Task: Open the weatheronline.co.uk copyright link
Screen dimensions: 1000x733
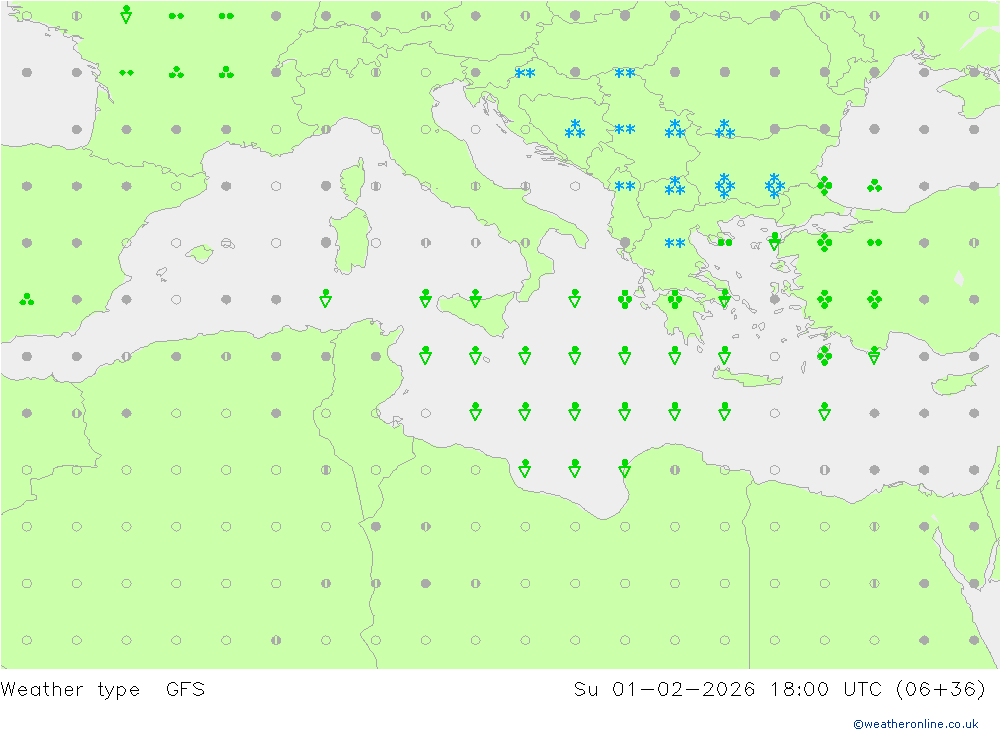Action: (x=915, y=724)
